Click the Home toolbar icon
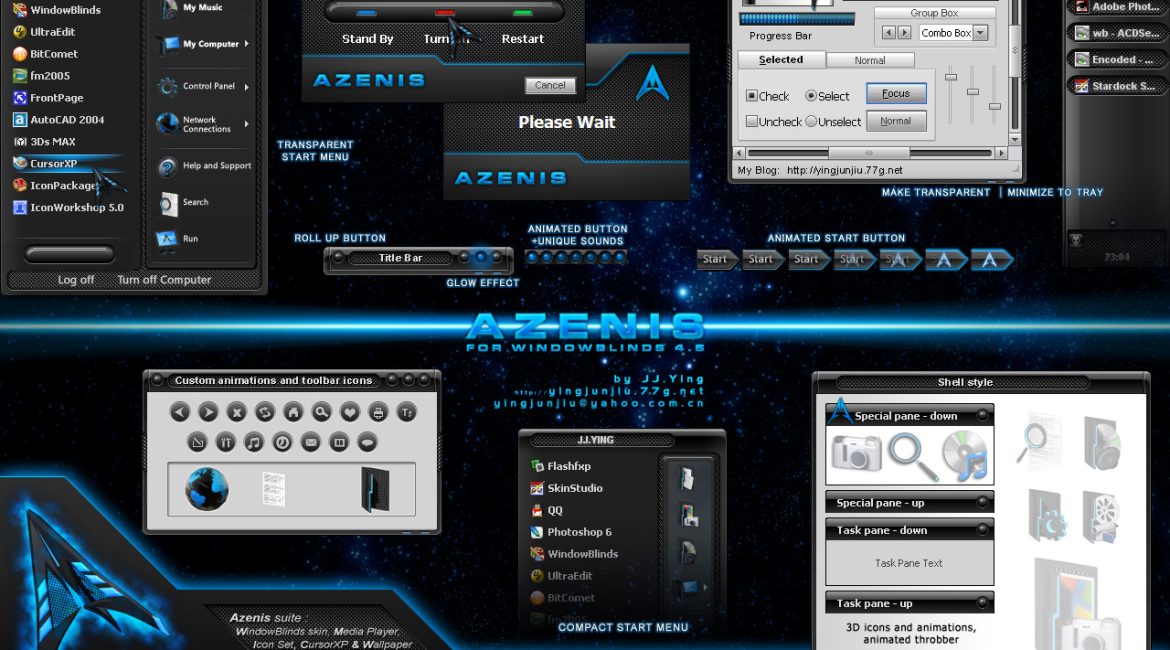 pyautogui.click(x=293, y=412)
